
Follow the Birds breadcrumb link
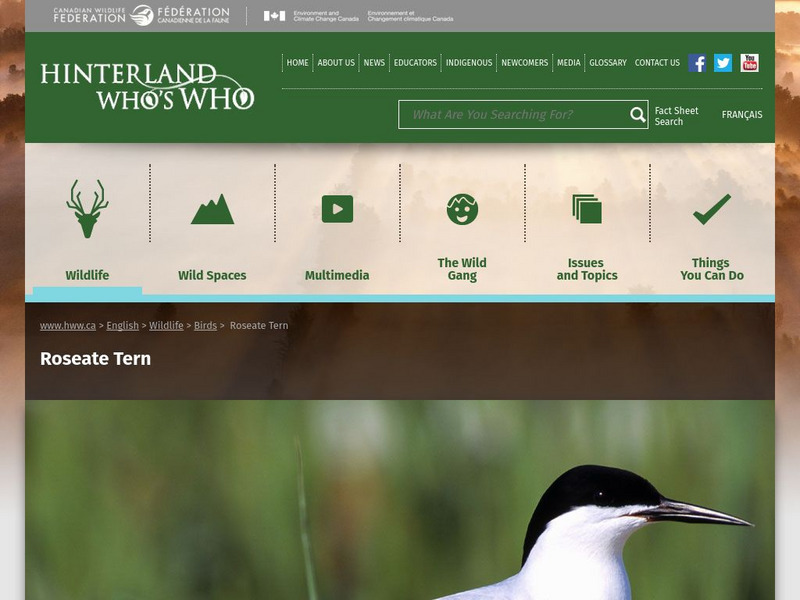click(x=205, y=326)
